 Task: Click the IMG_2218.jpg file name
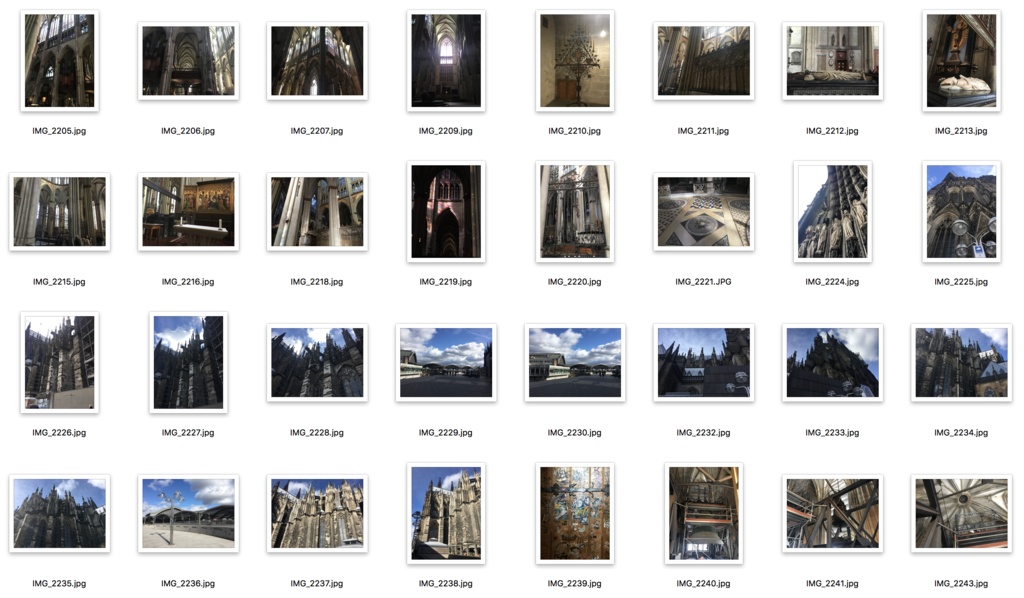pos(317,281)
